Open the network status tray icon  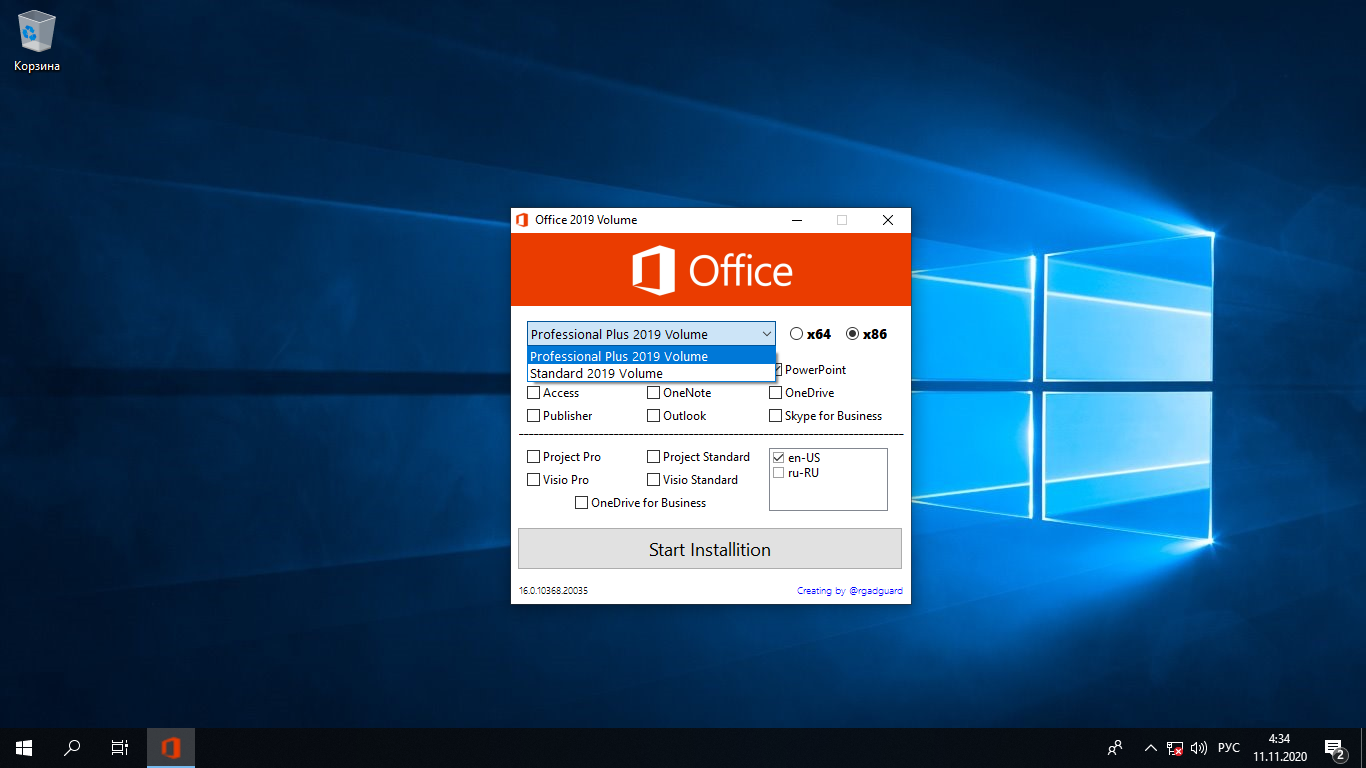tap(1175, 747)
